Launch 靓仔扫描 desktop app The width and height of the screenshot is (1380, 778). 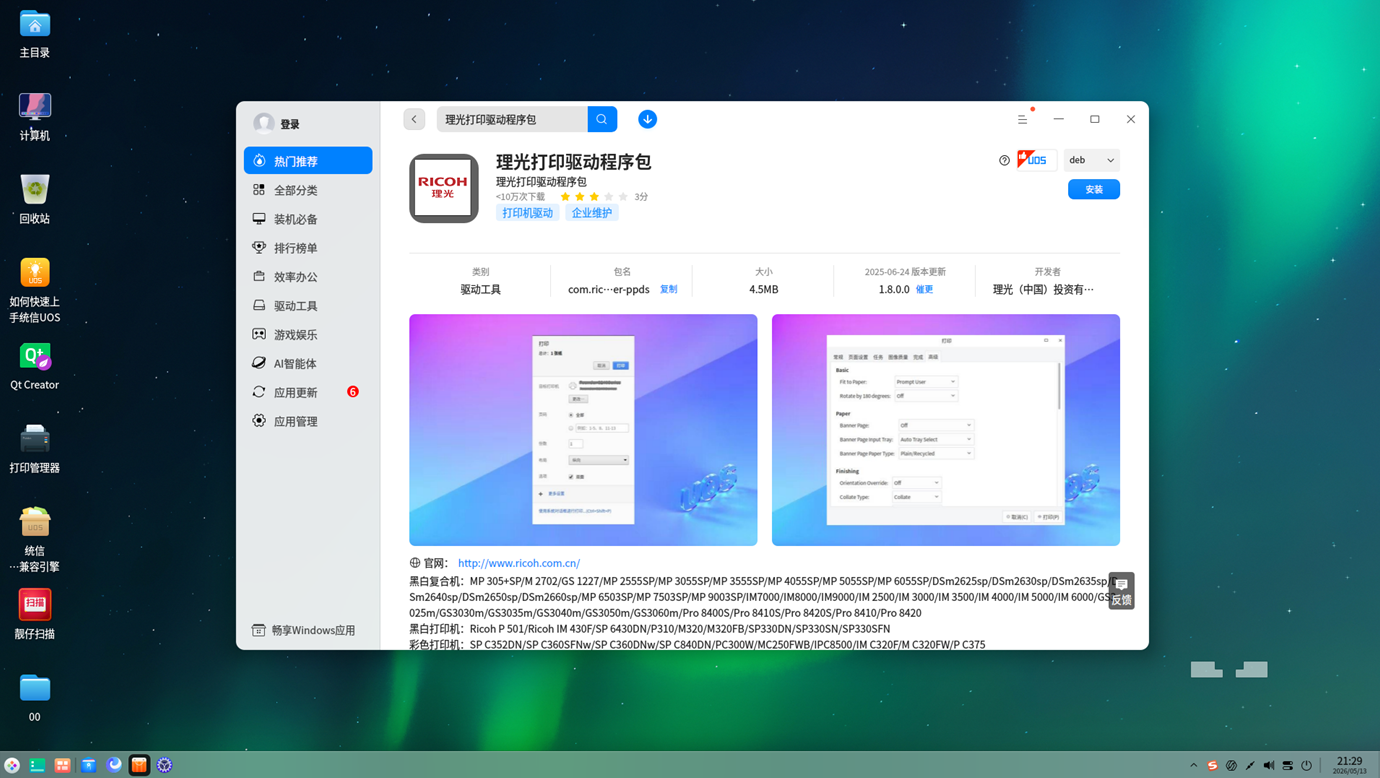[35, 614]
